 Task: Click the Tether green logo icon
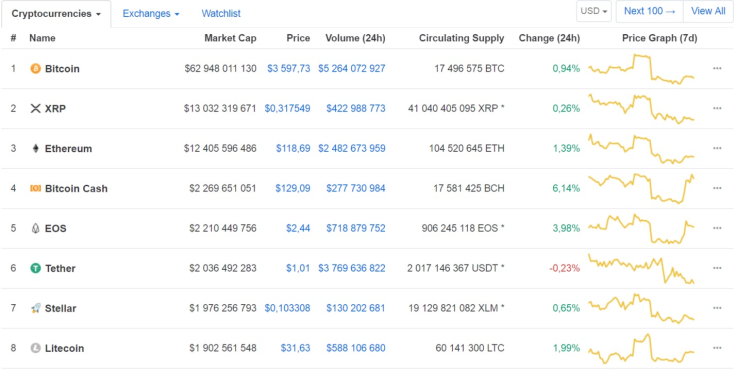[x=35, y=268]
